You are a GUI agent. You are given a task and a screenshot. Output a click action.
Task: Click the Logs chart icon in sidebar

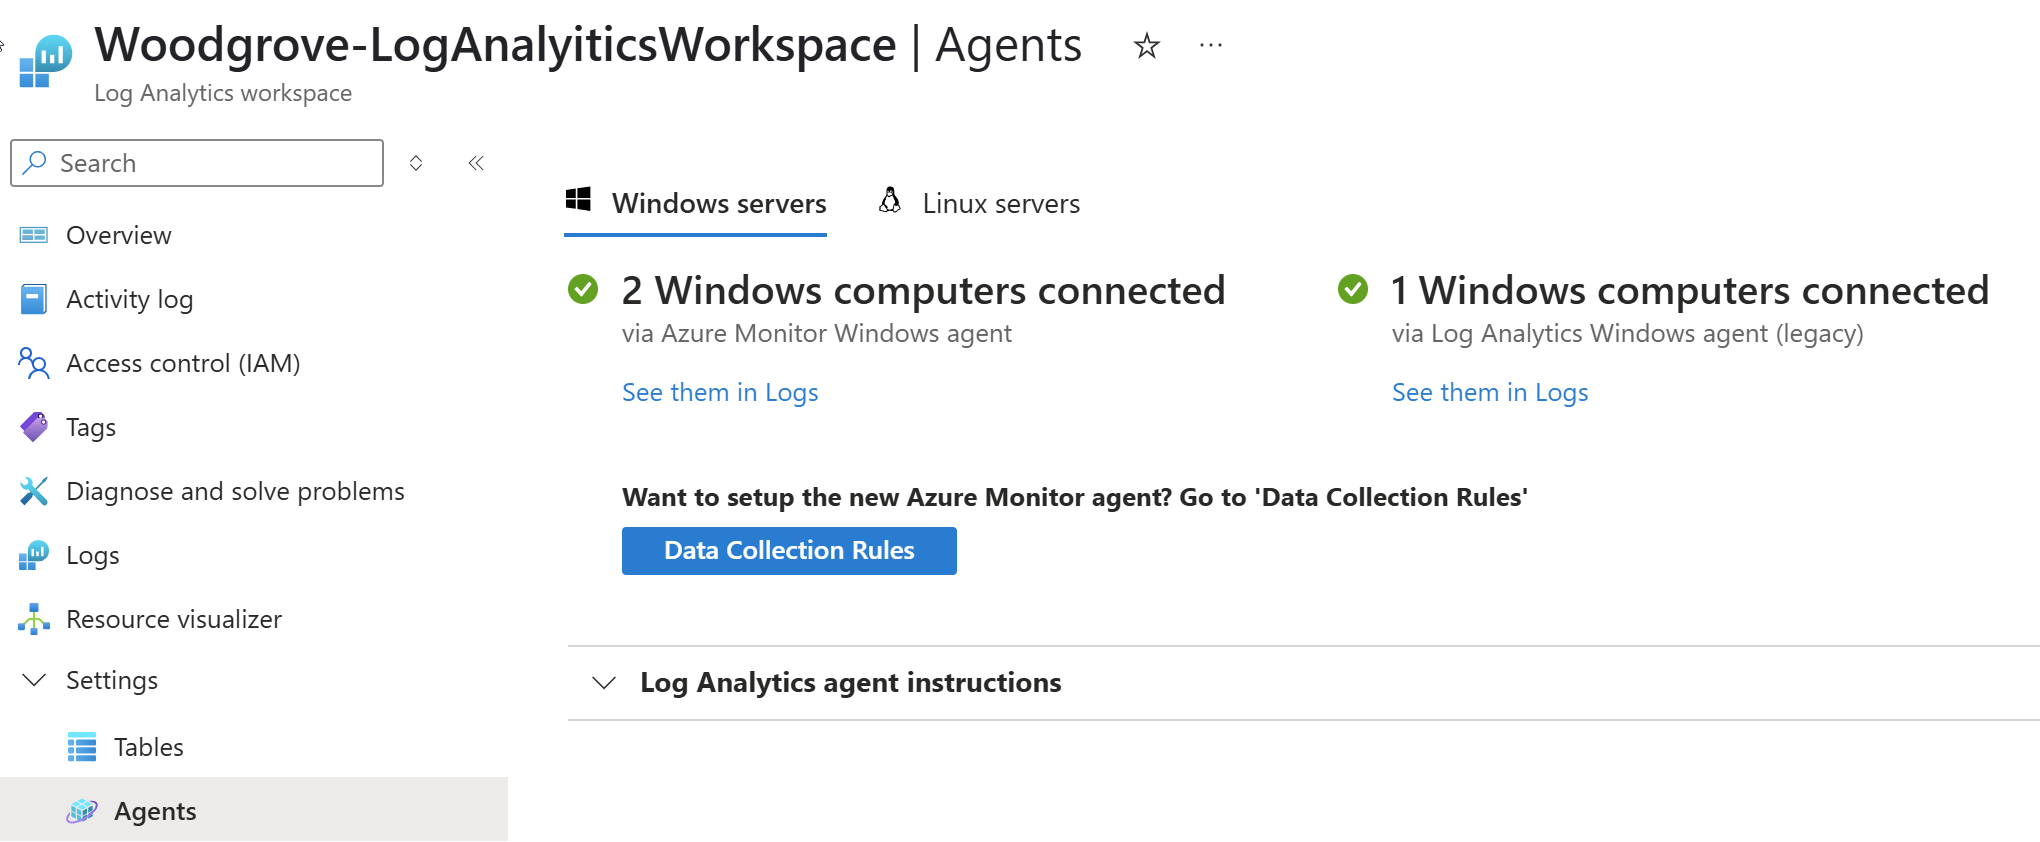tap(34, 555)
